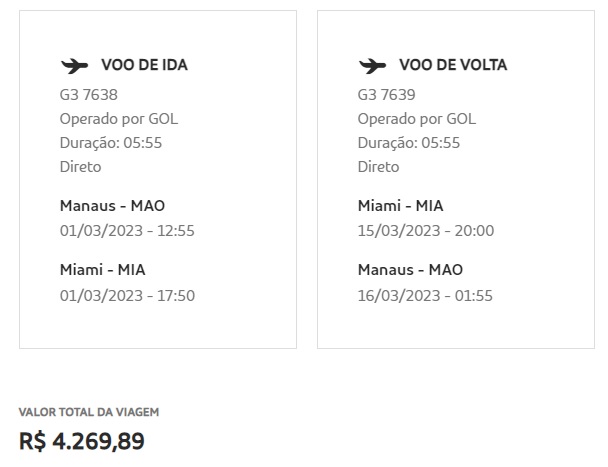Click departure time 01/03/2023 - 12:55
The image size is (608, 467).
pyautogui.click(x=127, y=231)
